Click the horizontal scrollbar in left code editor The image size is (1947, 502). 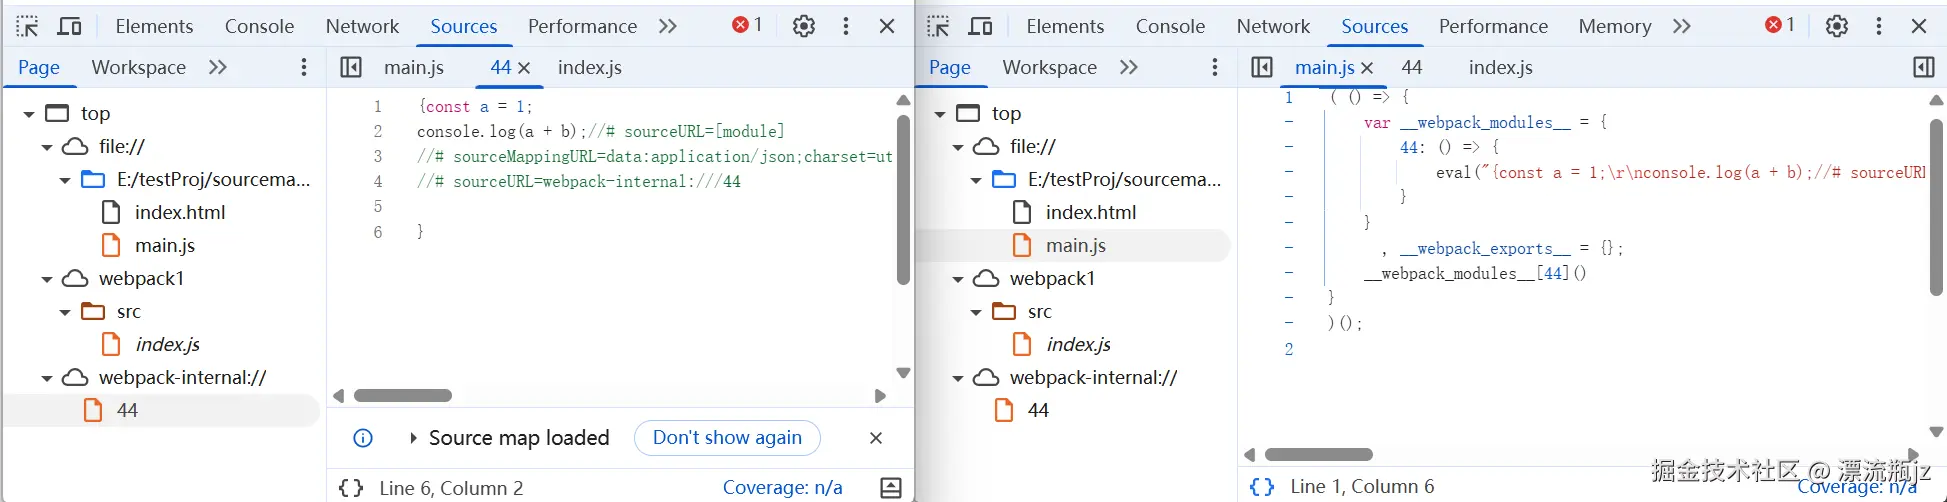click(x=403, y=396)
